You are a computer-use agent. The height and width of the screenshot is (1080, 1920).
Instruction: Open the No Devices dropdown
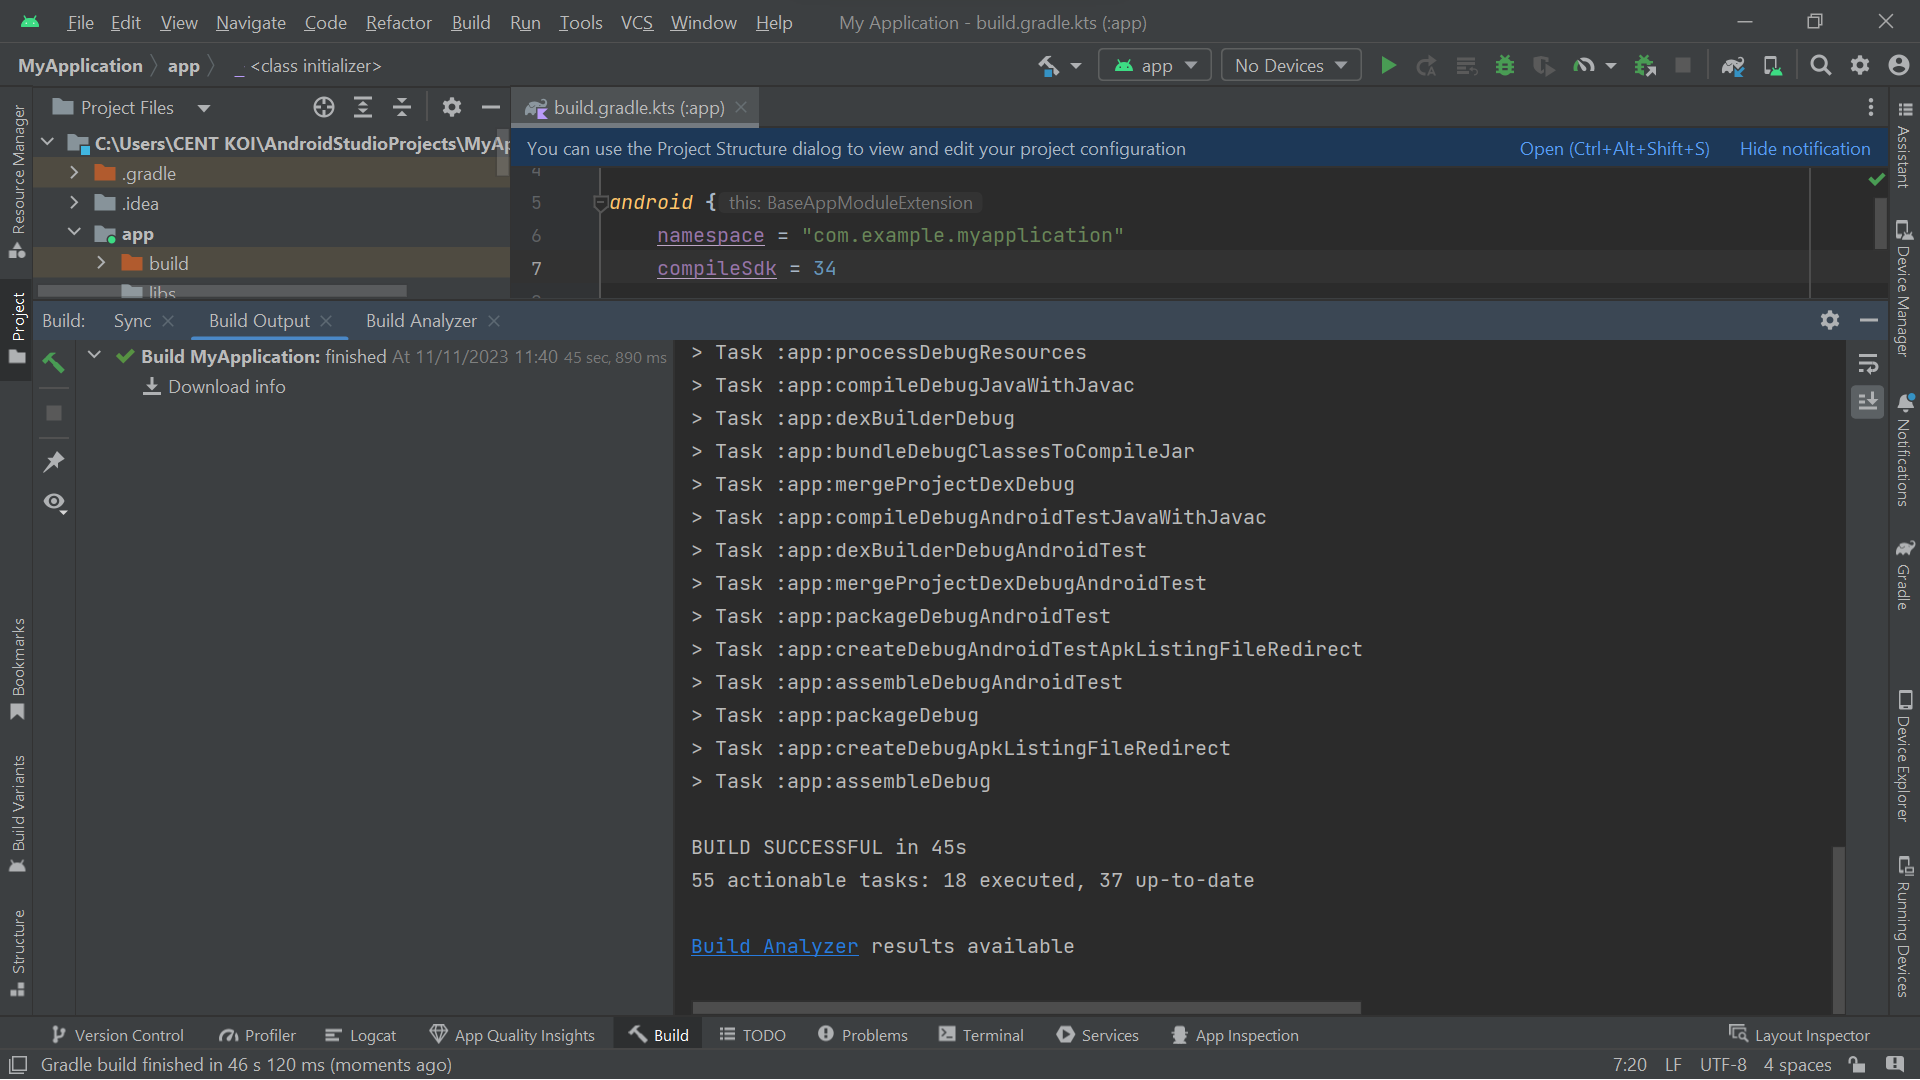[1291, 66]
